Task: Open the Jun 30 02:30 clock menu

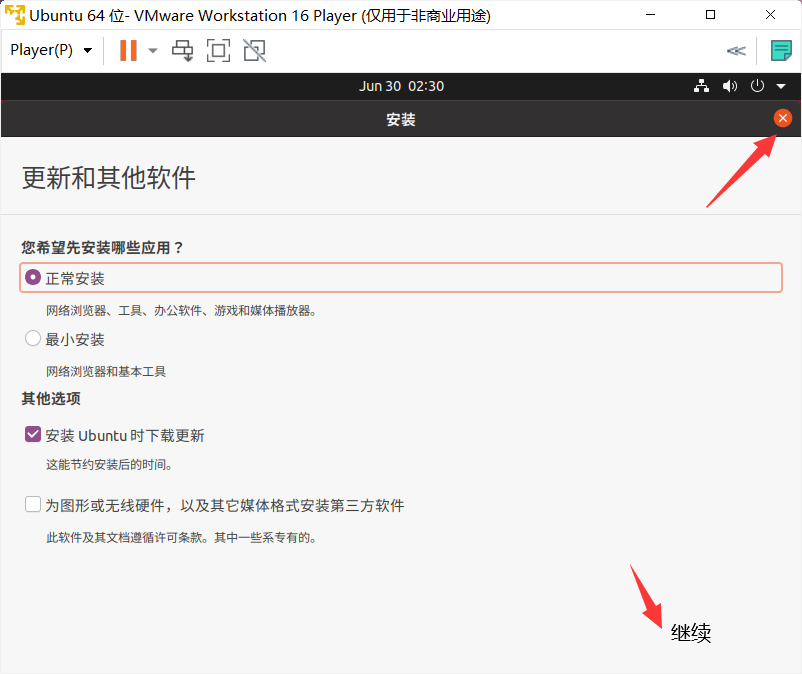Action: (401, 86)
